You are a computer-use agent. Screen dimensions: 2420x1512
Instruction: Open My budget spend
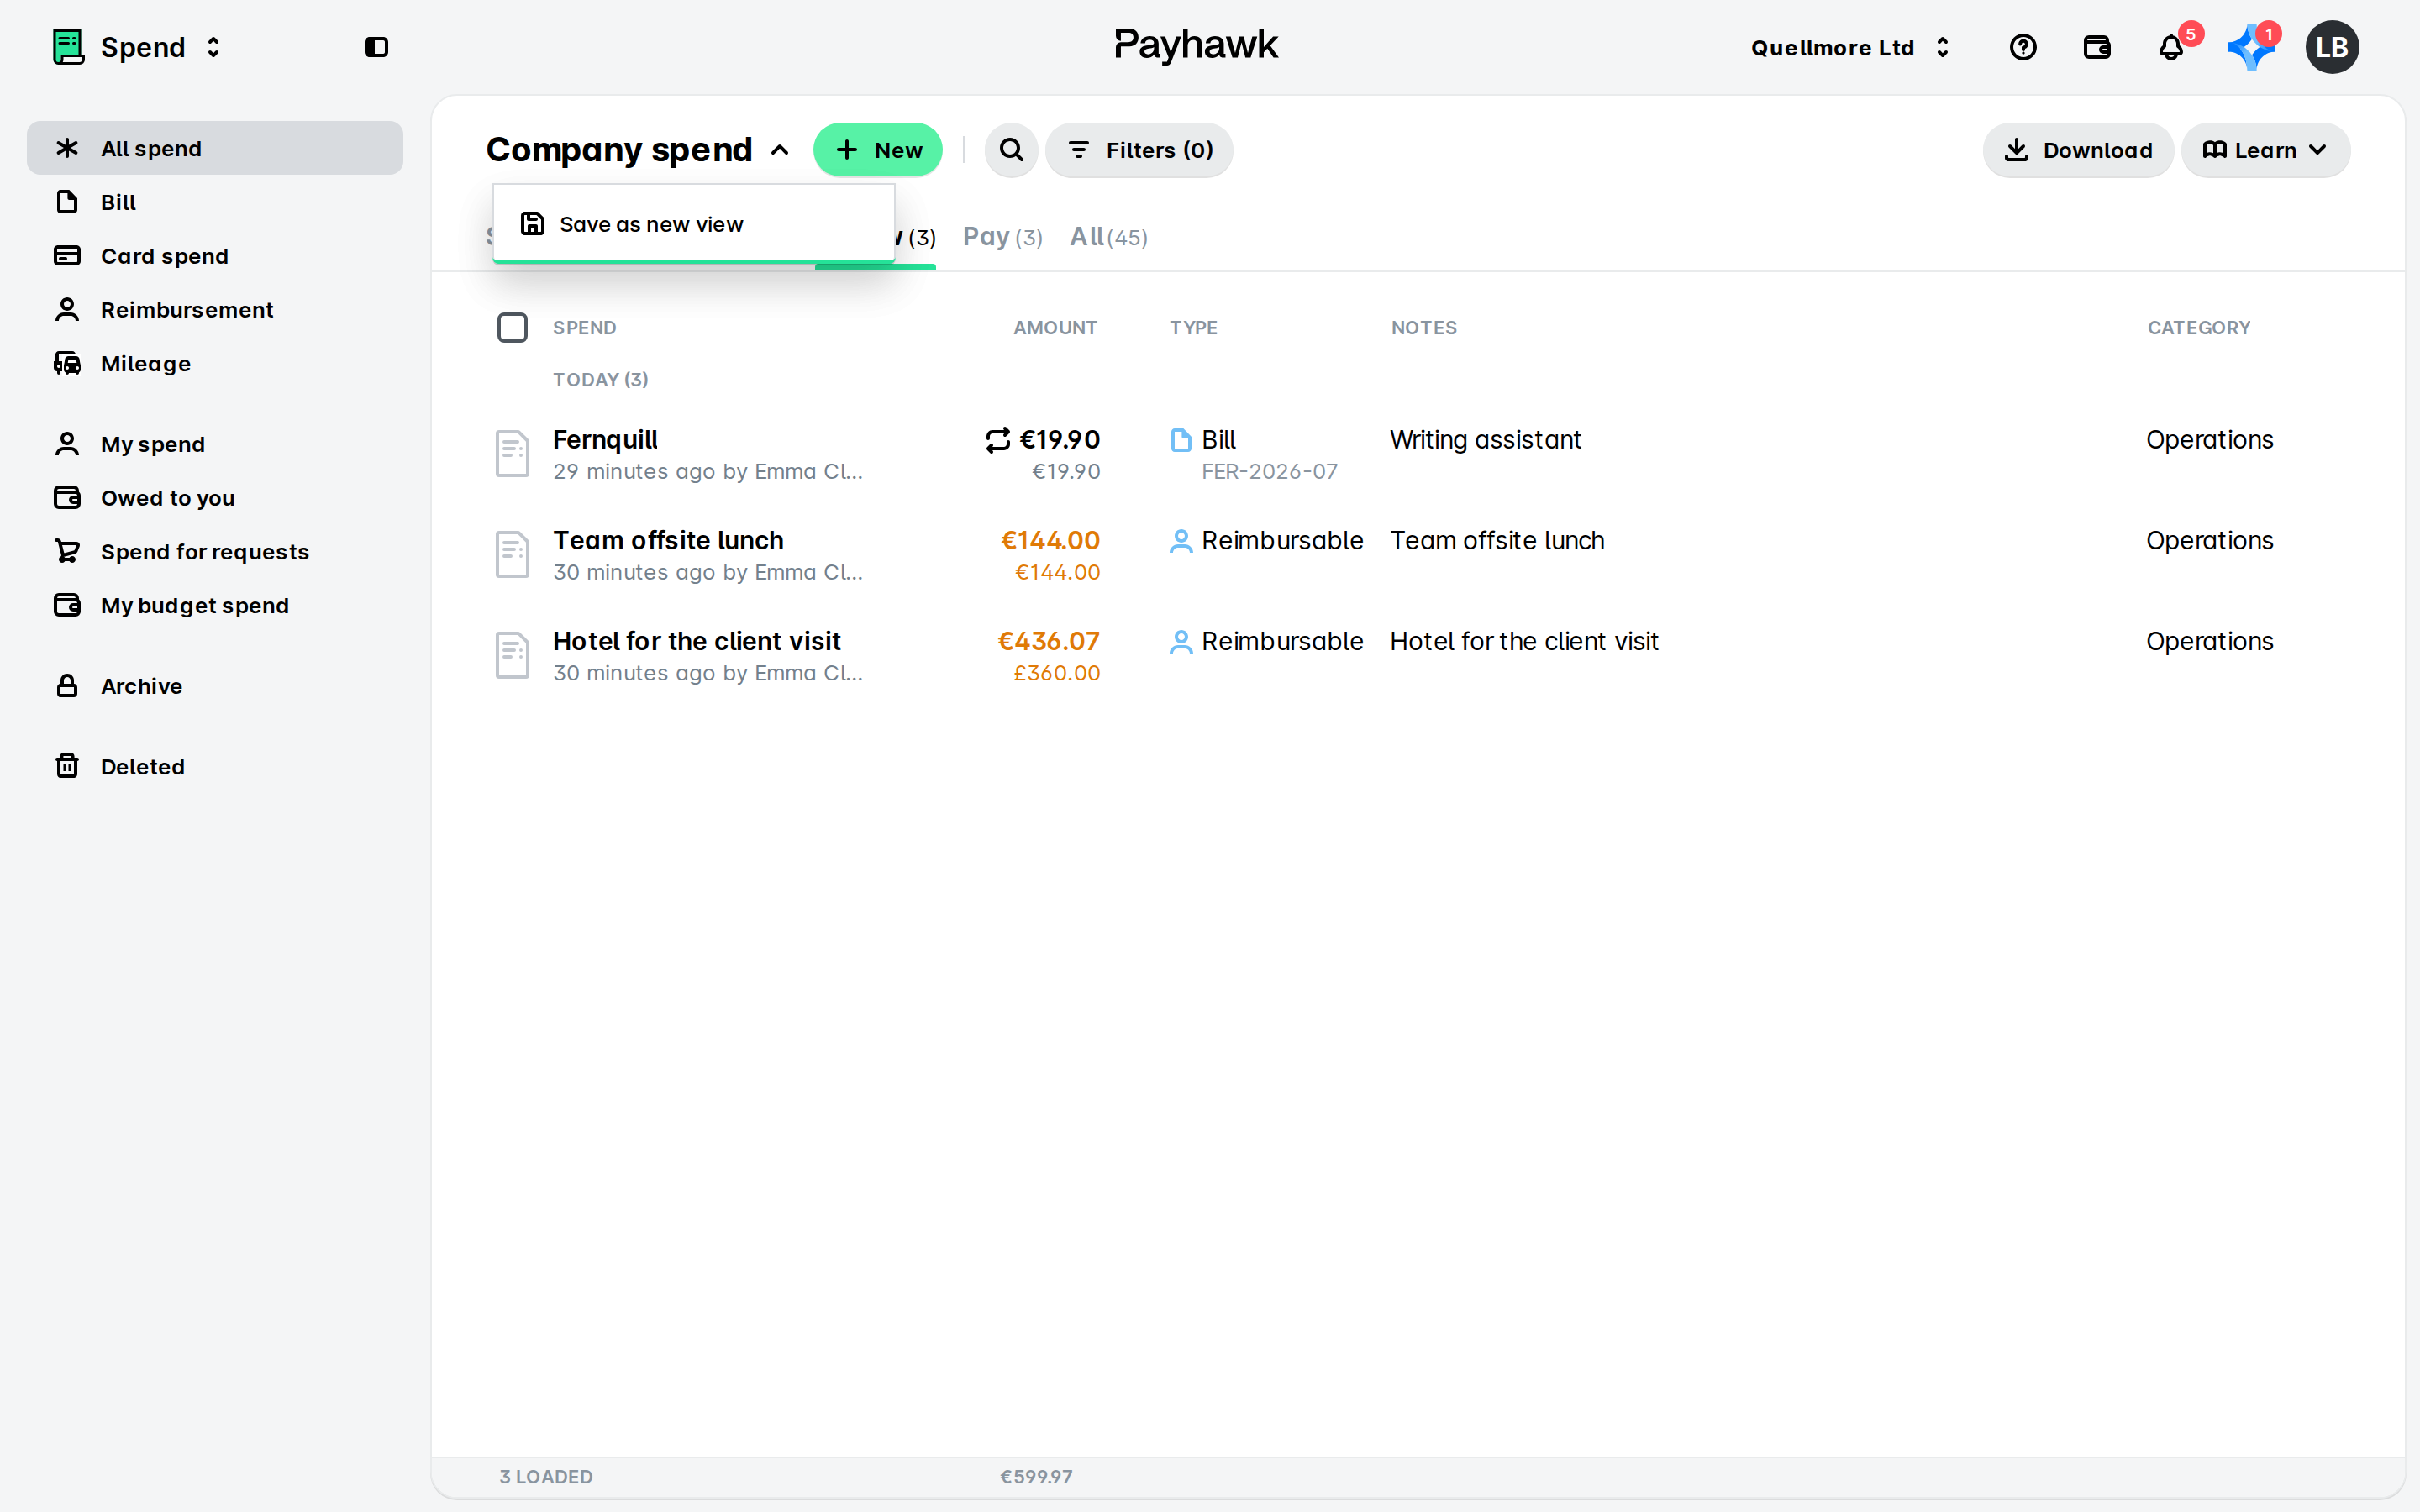(x=215, y=606)
